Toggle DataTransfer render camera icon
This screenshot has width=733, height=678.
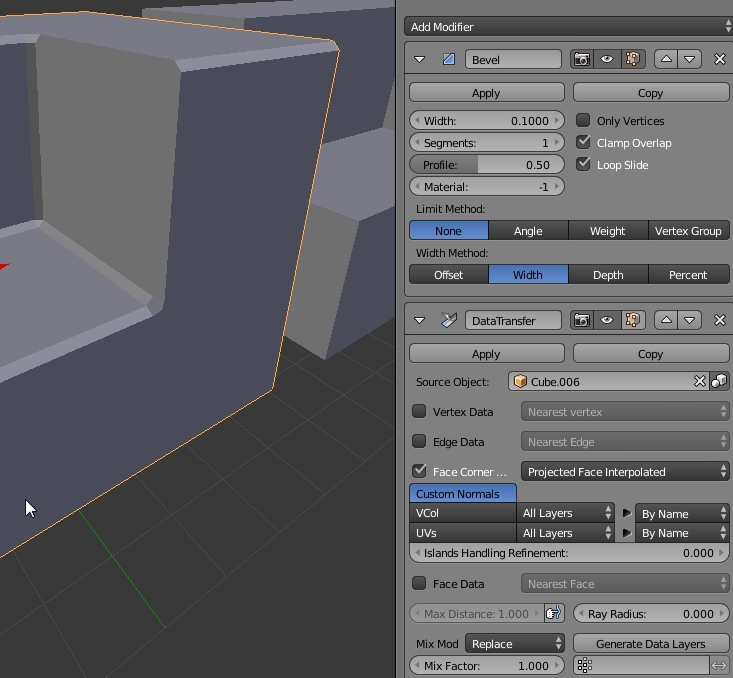(x=582, y=320)
